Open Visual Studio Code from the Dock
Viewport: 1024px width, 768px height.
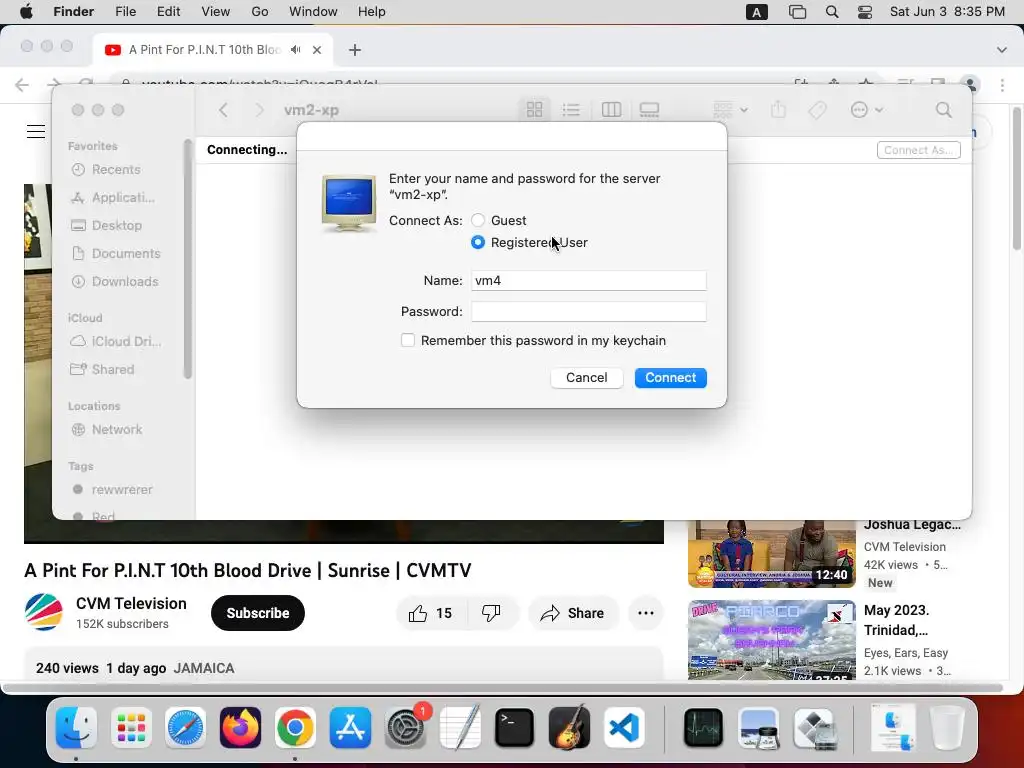624,728
